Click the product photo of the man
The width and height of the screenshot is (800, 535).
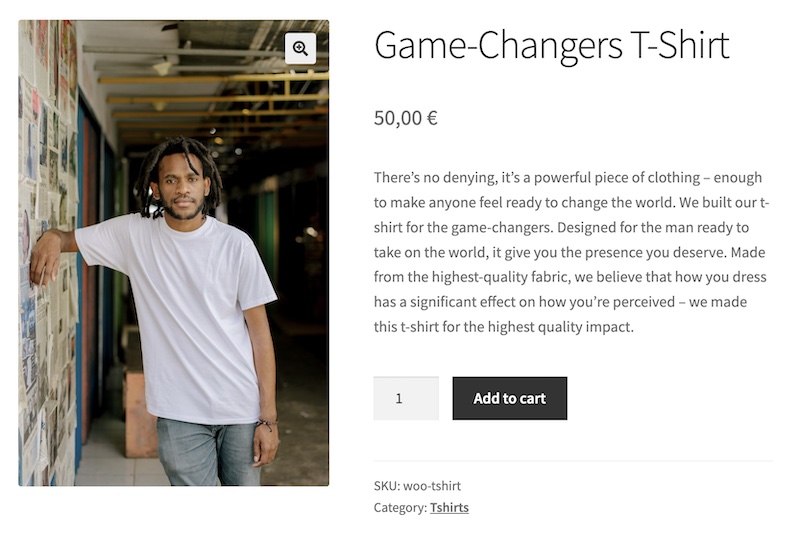click(x=174, y=253)
